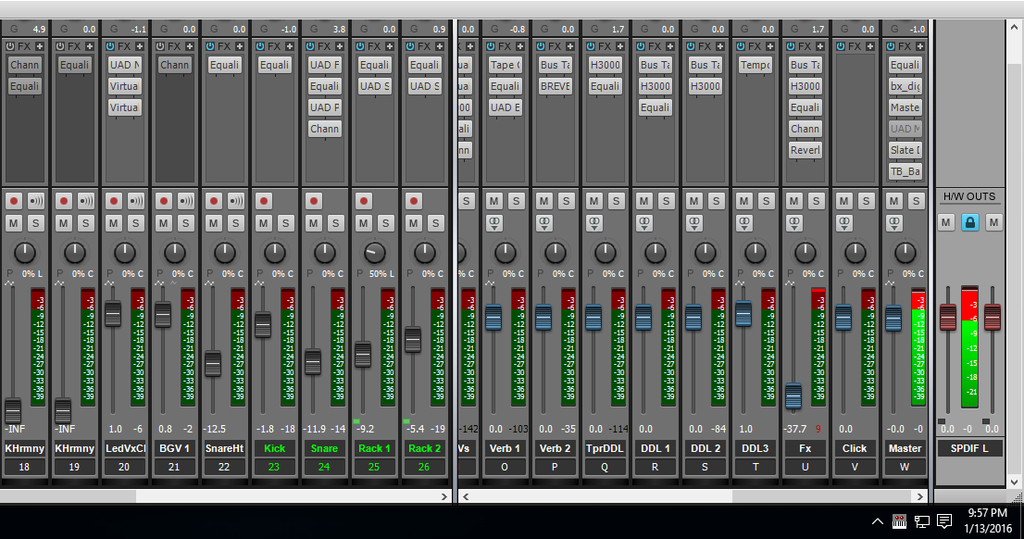Arm the Kick track for recording
The image size is (1024, 539).
[264, 201]
